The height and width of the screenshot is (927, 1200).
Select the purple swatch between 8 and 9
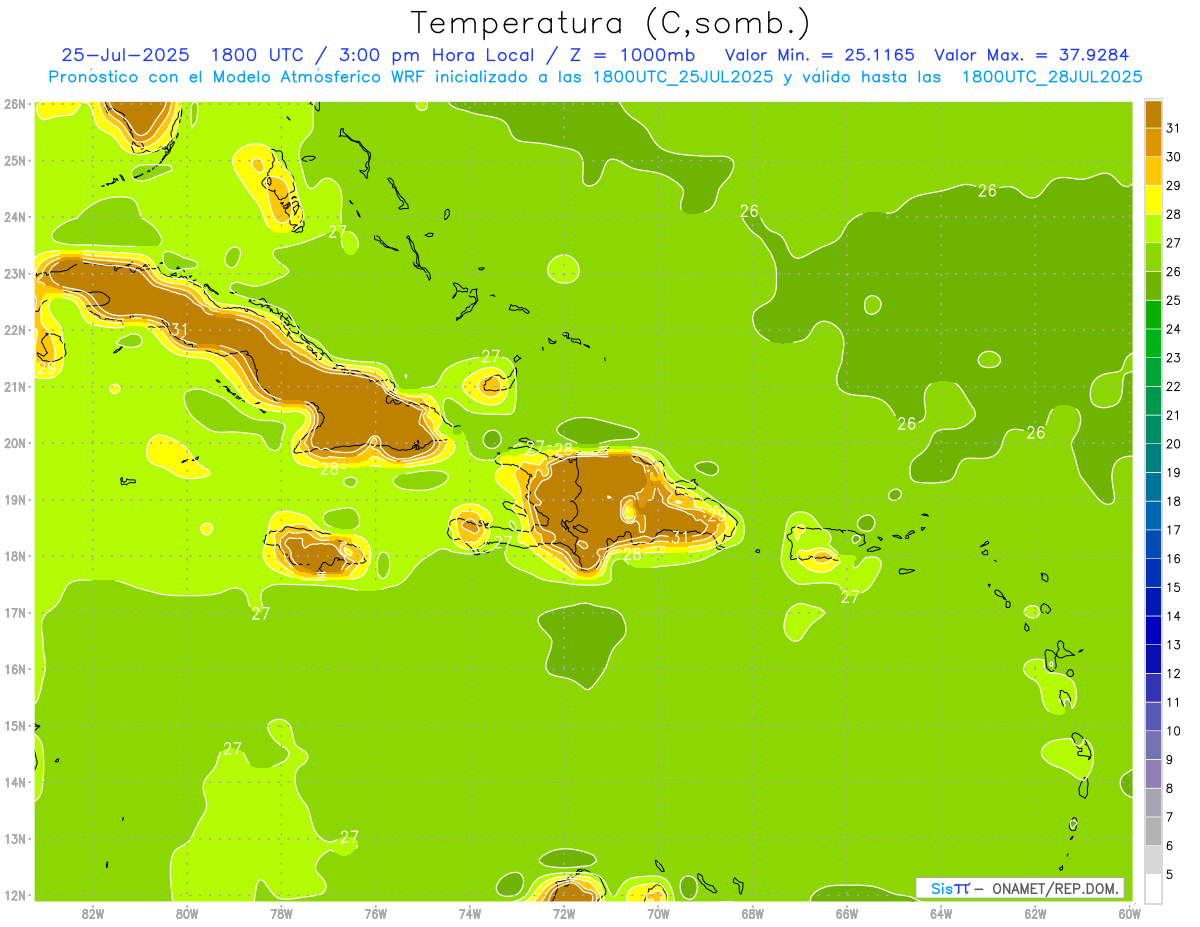[x=1153, y=773]
